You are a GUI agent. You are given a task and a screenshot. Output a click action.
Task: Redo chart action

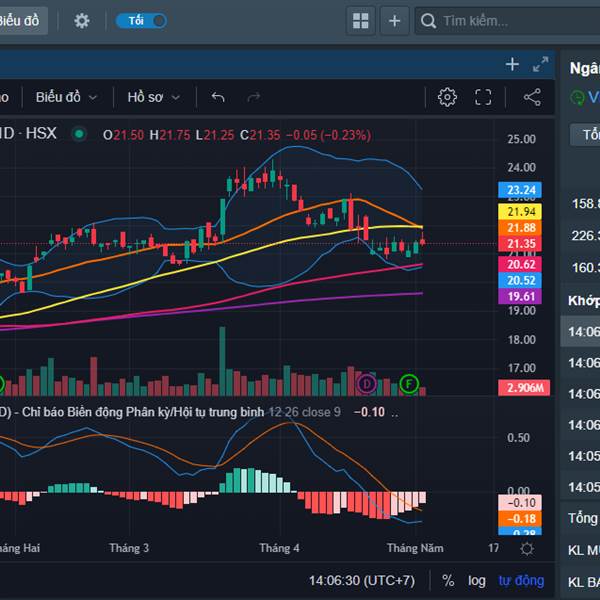pyautogui.click(x=254, y=97)
